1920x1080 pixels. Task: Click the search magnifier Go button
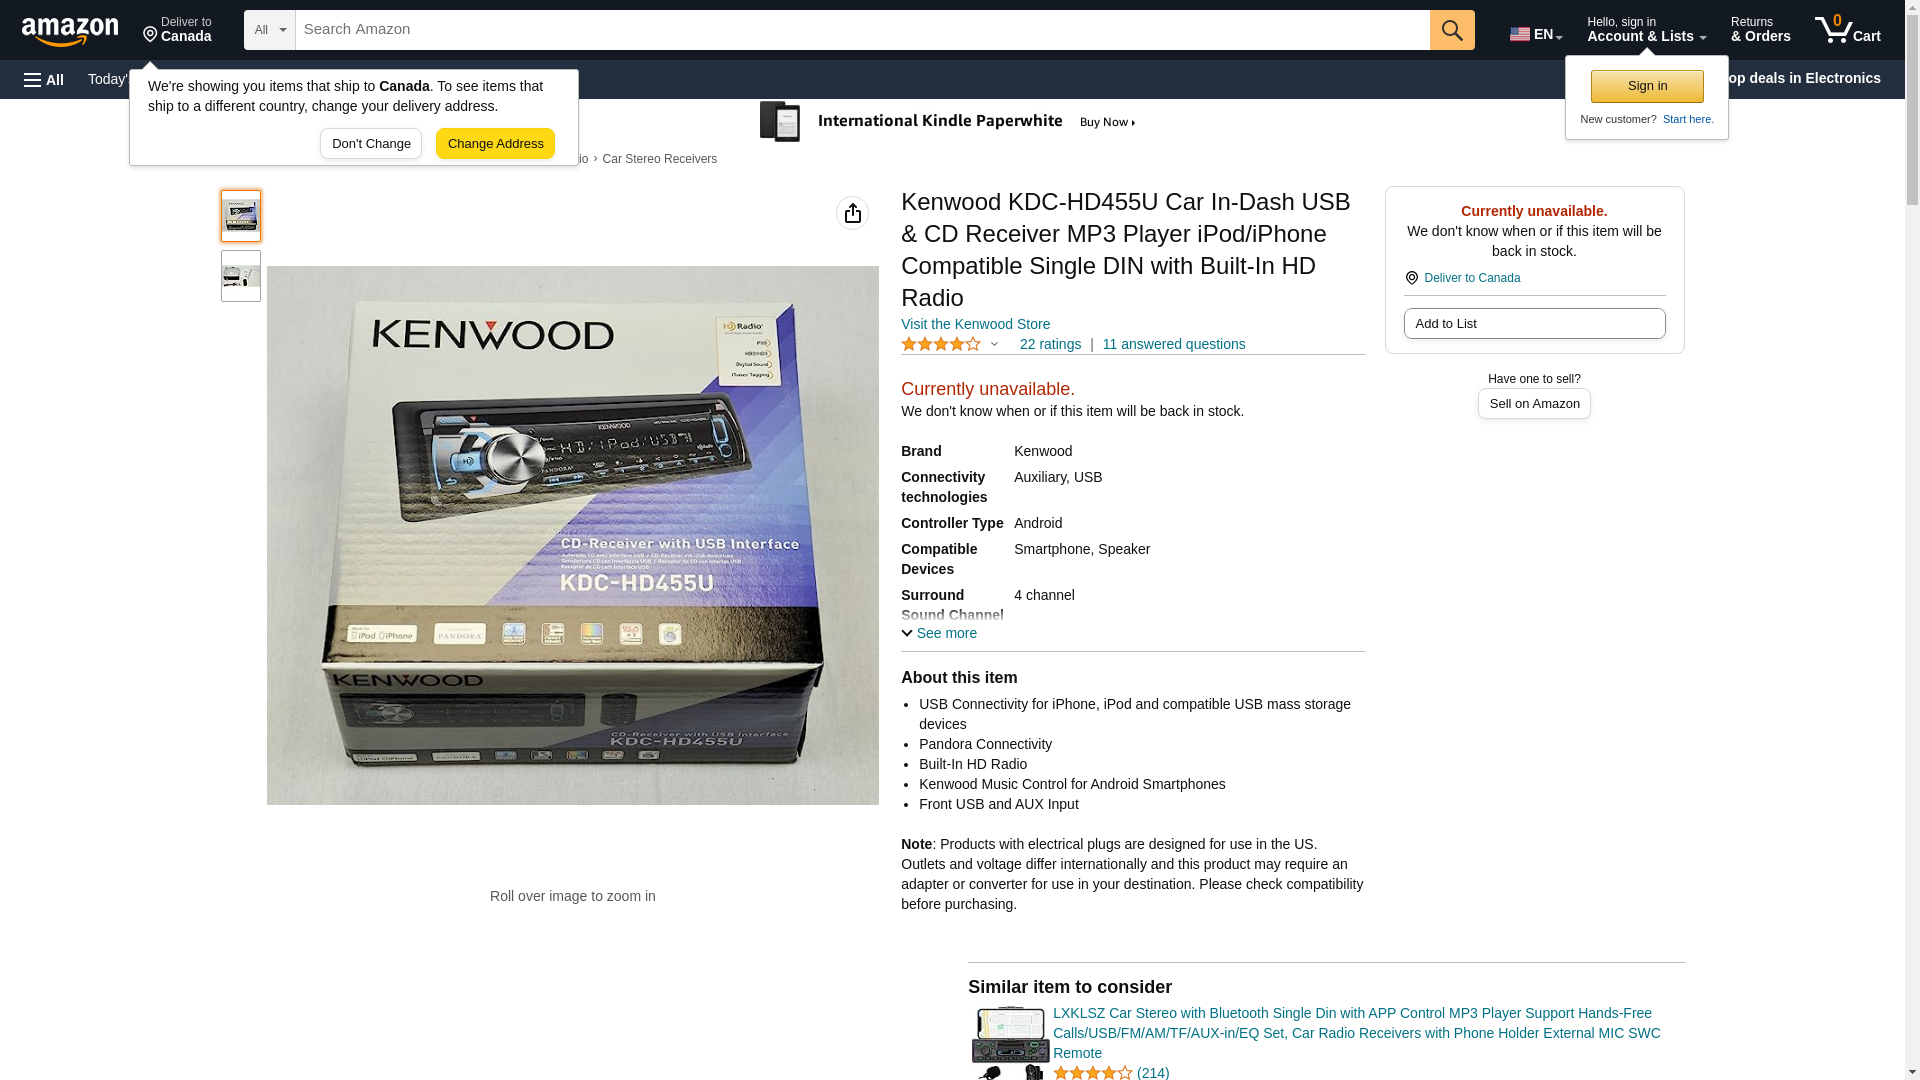(x=1452, y=30)
